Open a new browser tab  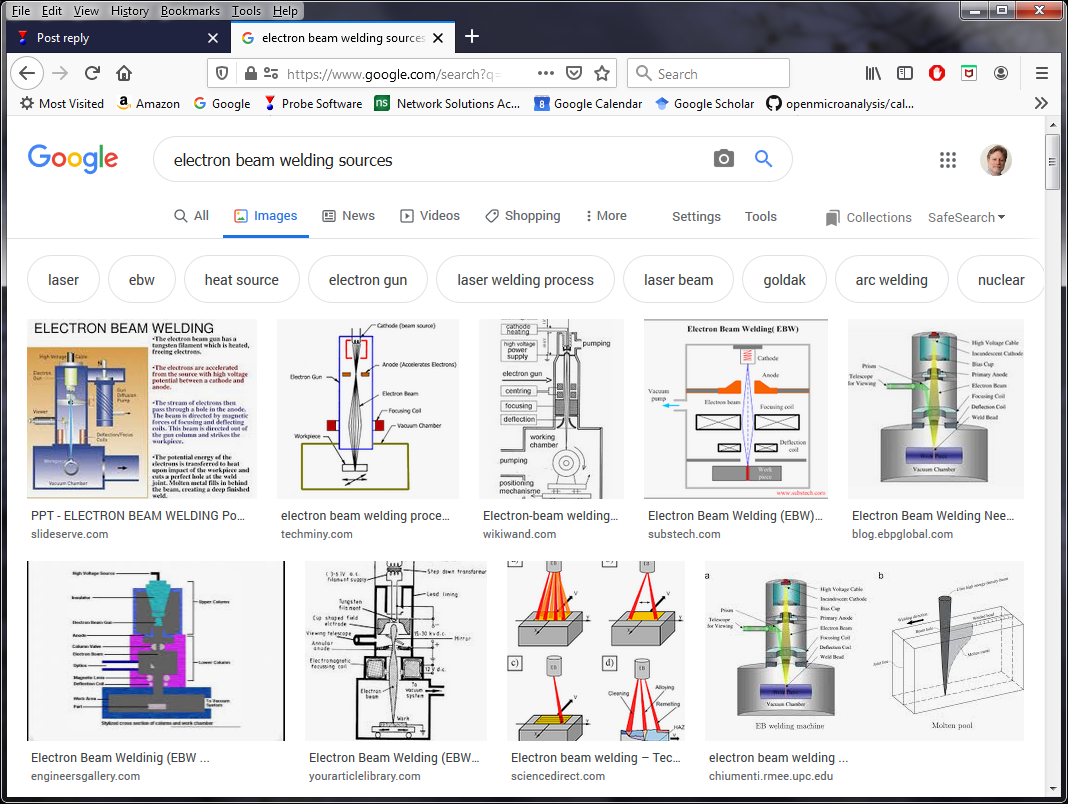472,37
